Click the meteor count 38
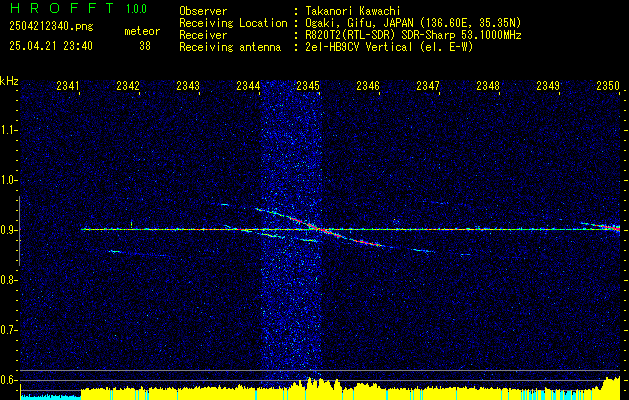Screen dimensions: 629x400 click(145, 46)
